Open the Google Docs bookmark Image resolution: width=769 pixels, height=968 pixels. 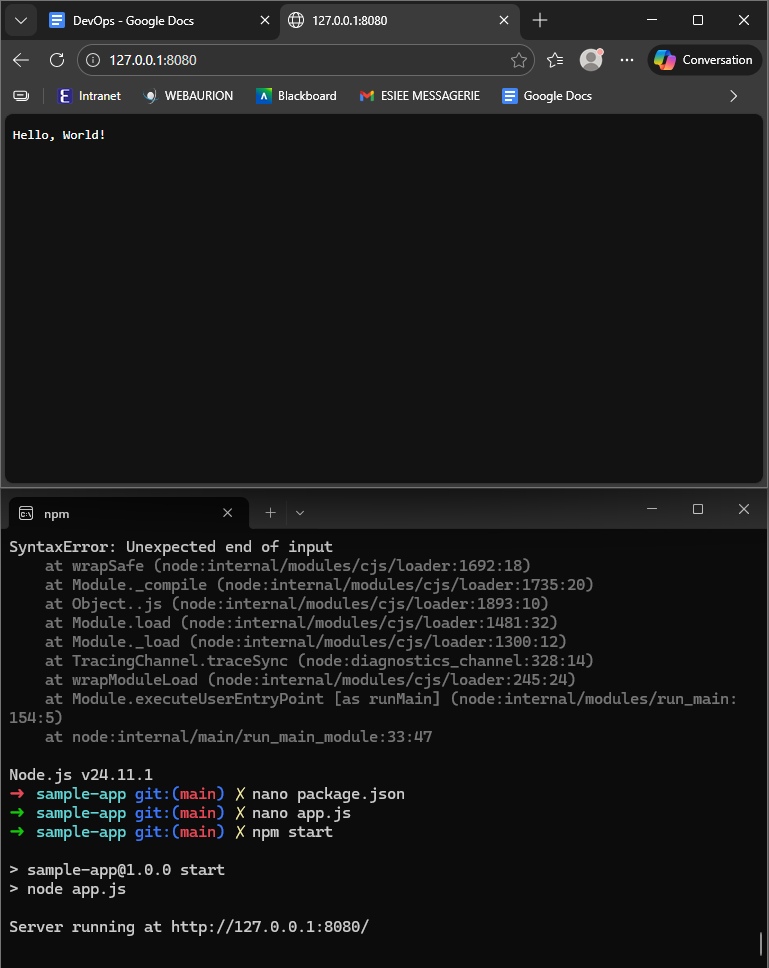[x=547, y=96]
